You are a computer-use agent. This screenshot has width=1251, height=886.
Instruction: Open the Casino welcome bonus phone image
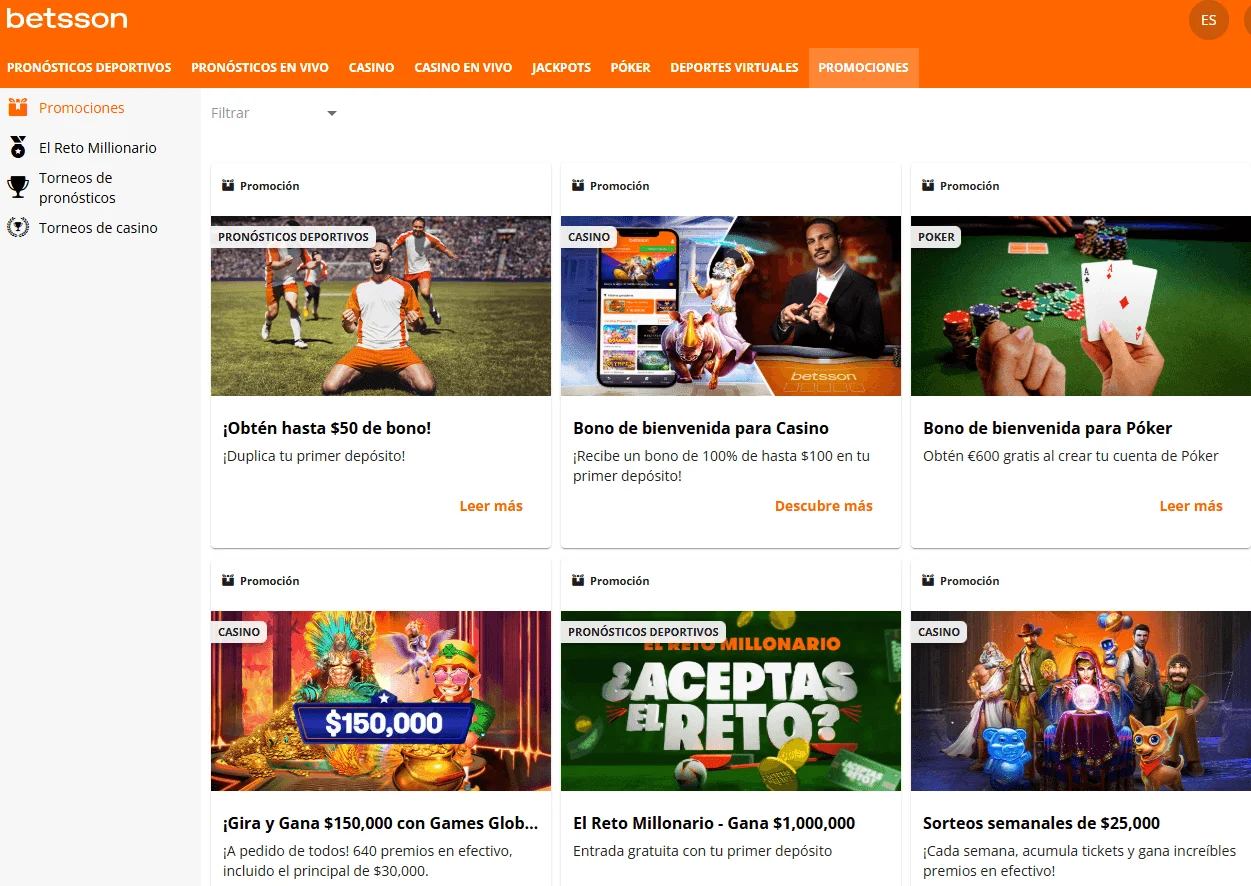[731, 306]
